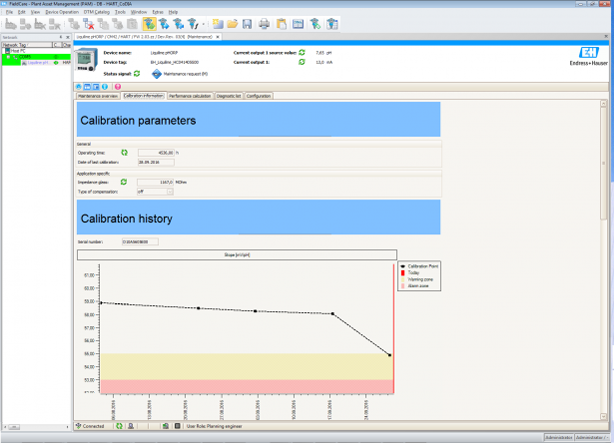
Task: Open the File menu
Action: pyautogui.click(x=9, y=12)
